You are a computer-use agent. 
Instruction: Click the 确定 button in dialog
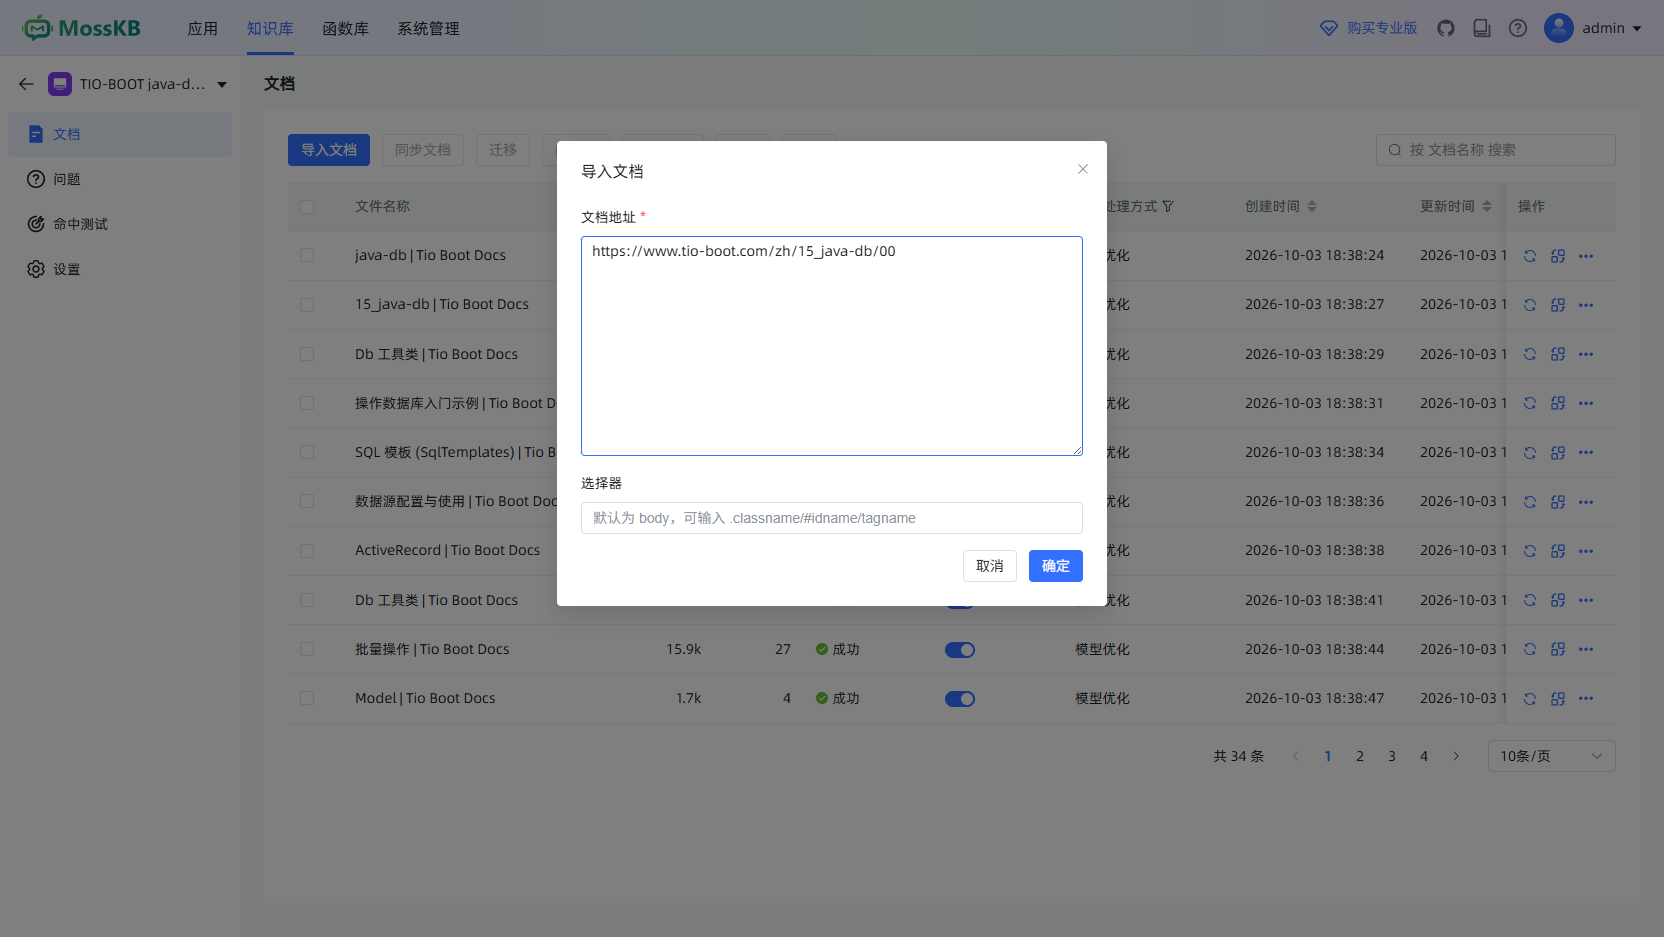(x=1056, y=566)
